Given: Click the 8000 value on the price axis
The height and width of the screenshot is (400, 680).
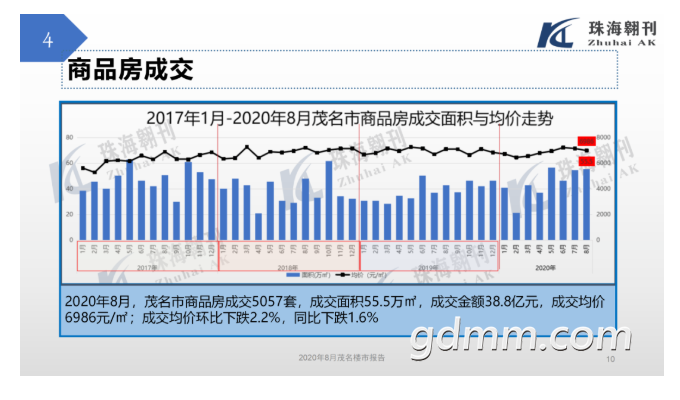Looking at the screenshot, I should tap(604, 137).
